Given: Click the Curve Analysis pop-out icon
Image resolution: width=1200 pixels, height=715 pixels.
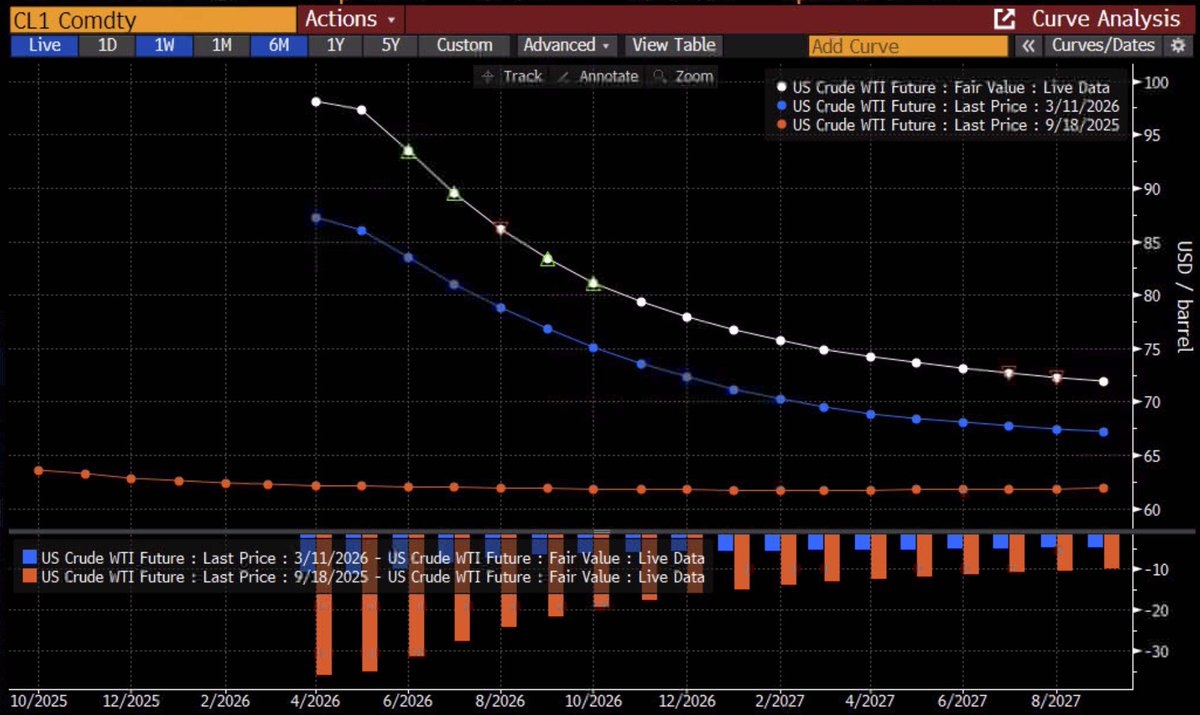Looking at the screenshot, I should coord(1003,19).
